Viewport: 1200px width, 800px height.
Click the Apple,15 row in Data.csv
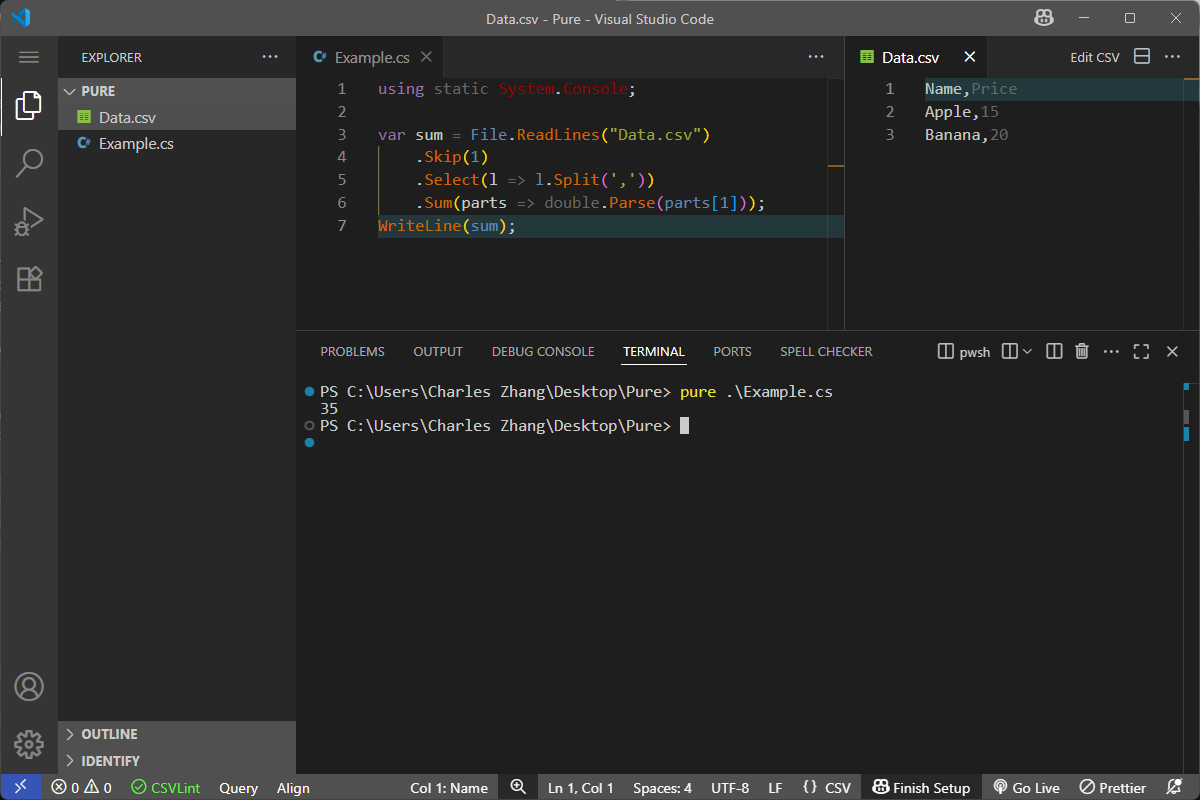point(962,112)
